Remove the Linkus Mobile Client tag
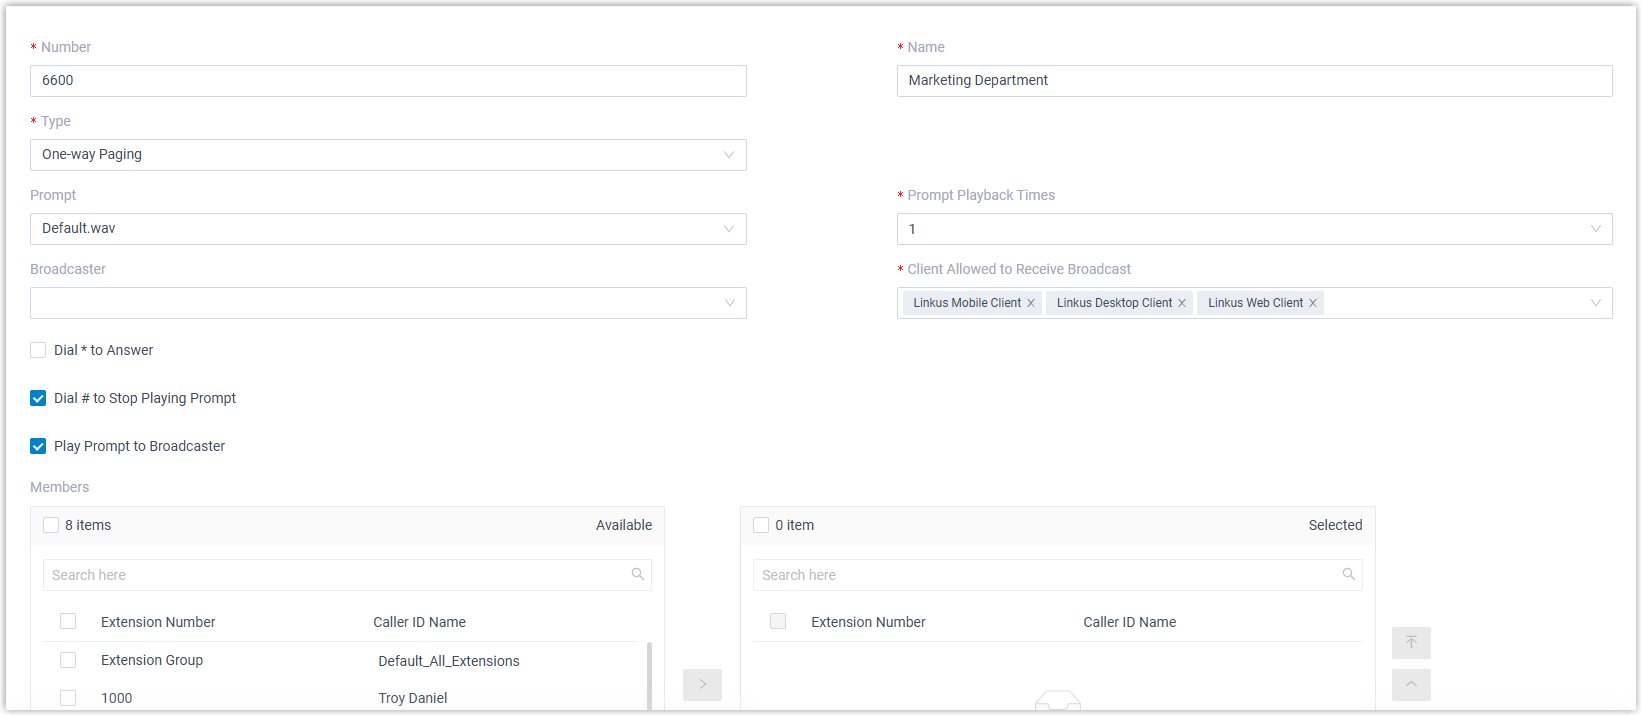The height and width of the screenshot is (716, 1642). [1031, 303]
